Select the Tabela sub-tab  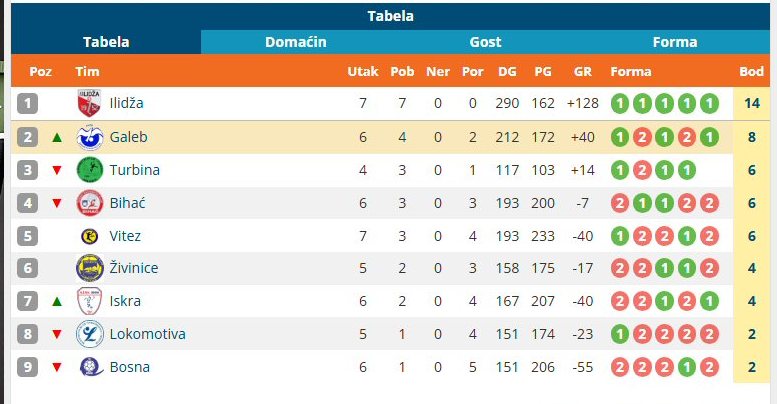(x=106, y=42)
